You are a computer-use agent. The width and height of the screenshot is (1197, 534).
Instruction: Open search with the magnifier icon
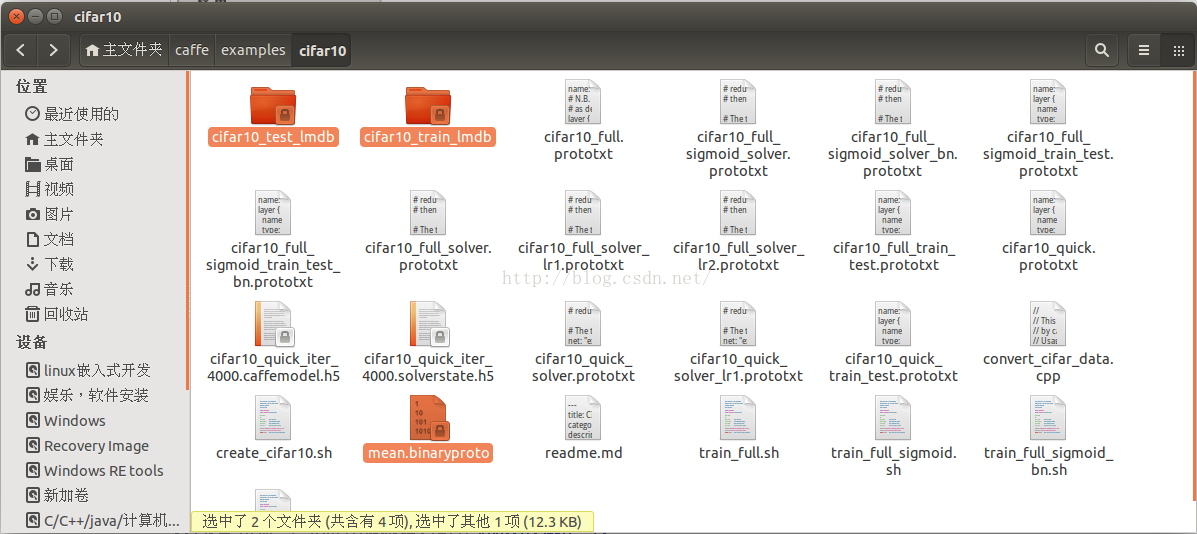coord(1101,50)
